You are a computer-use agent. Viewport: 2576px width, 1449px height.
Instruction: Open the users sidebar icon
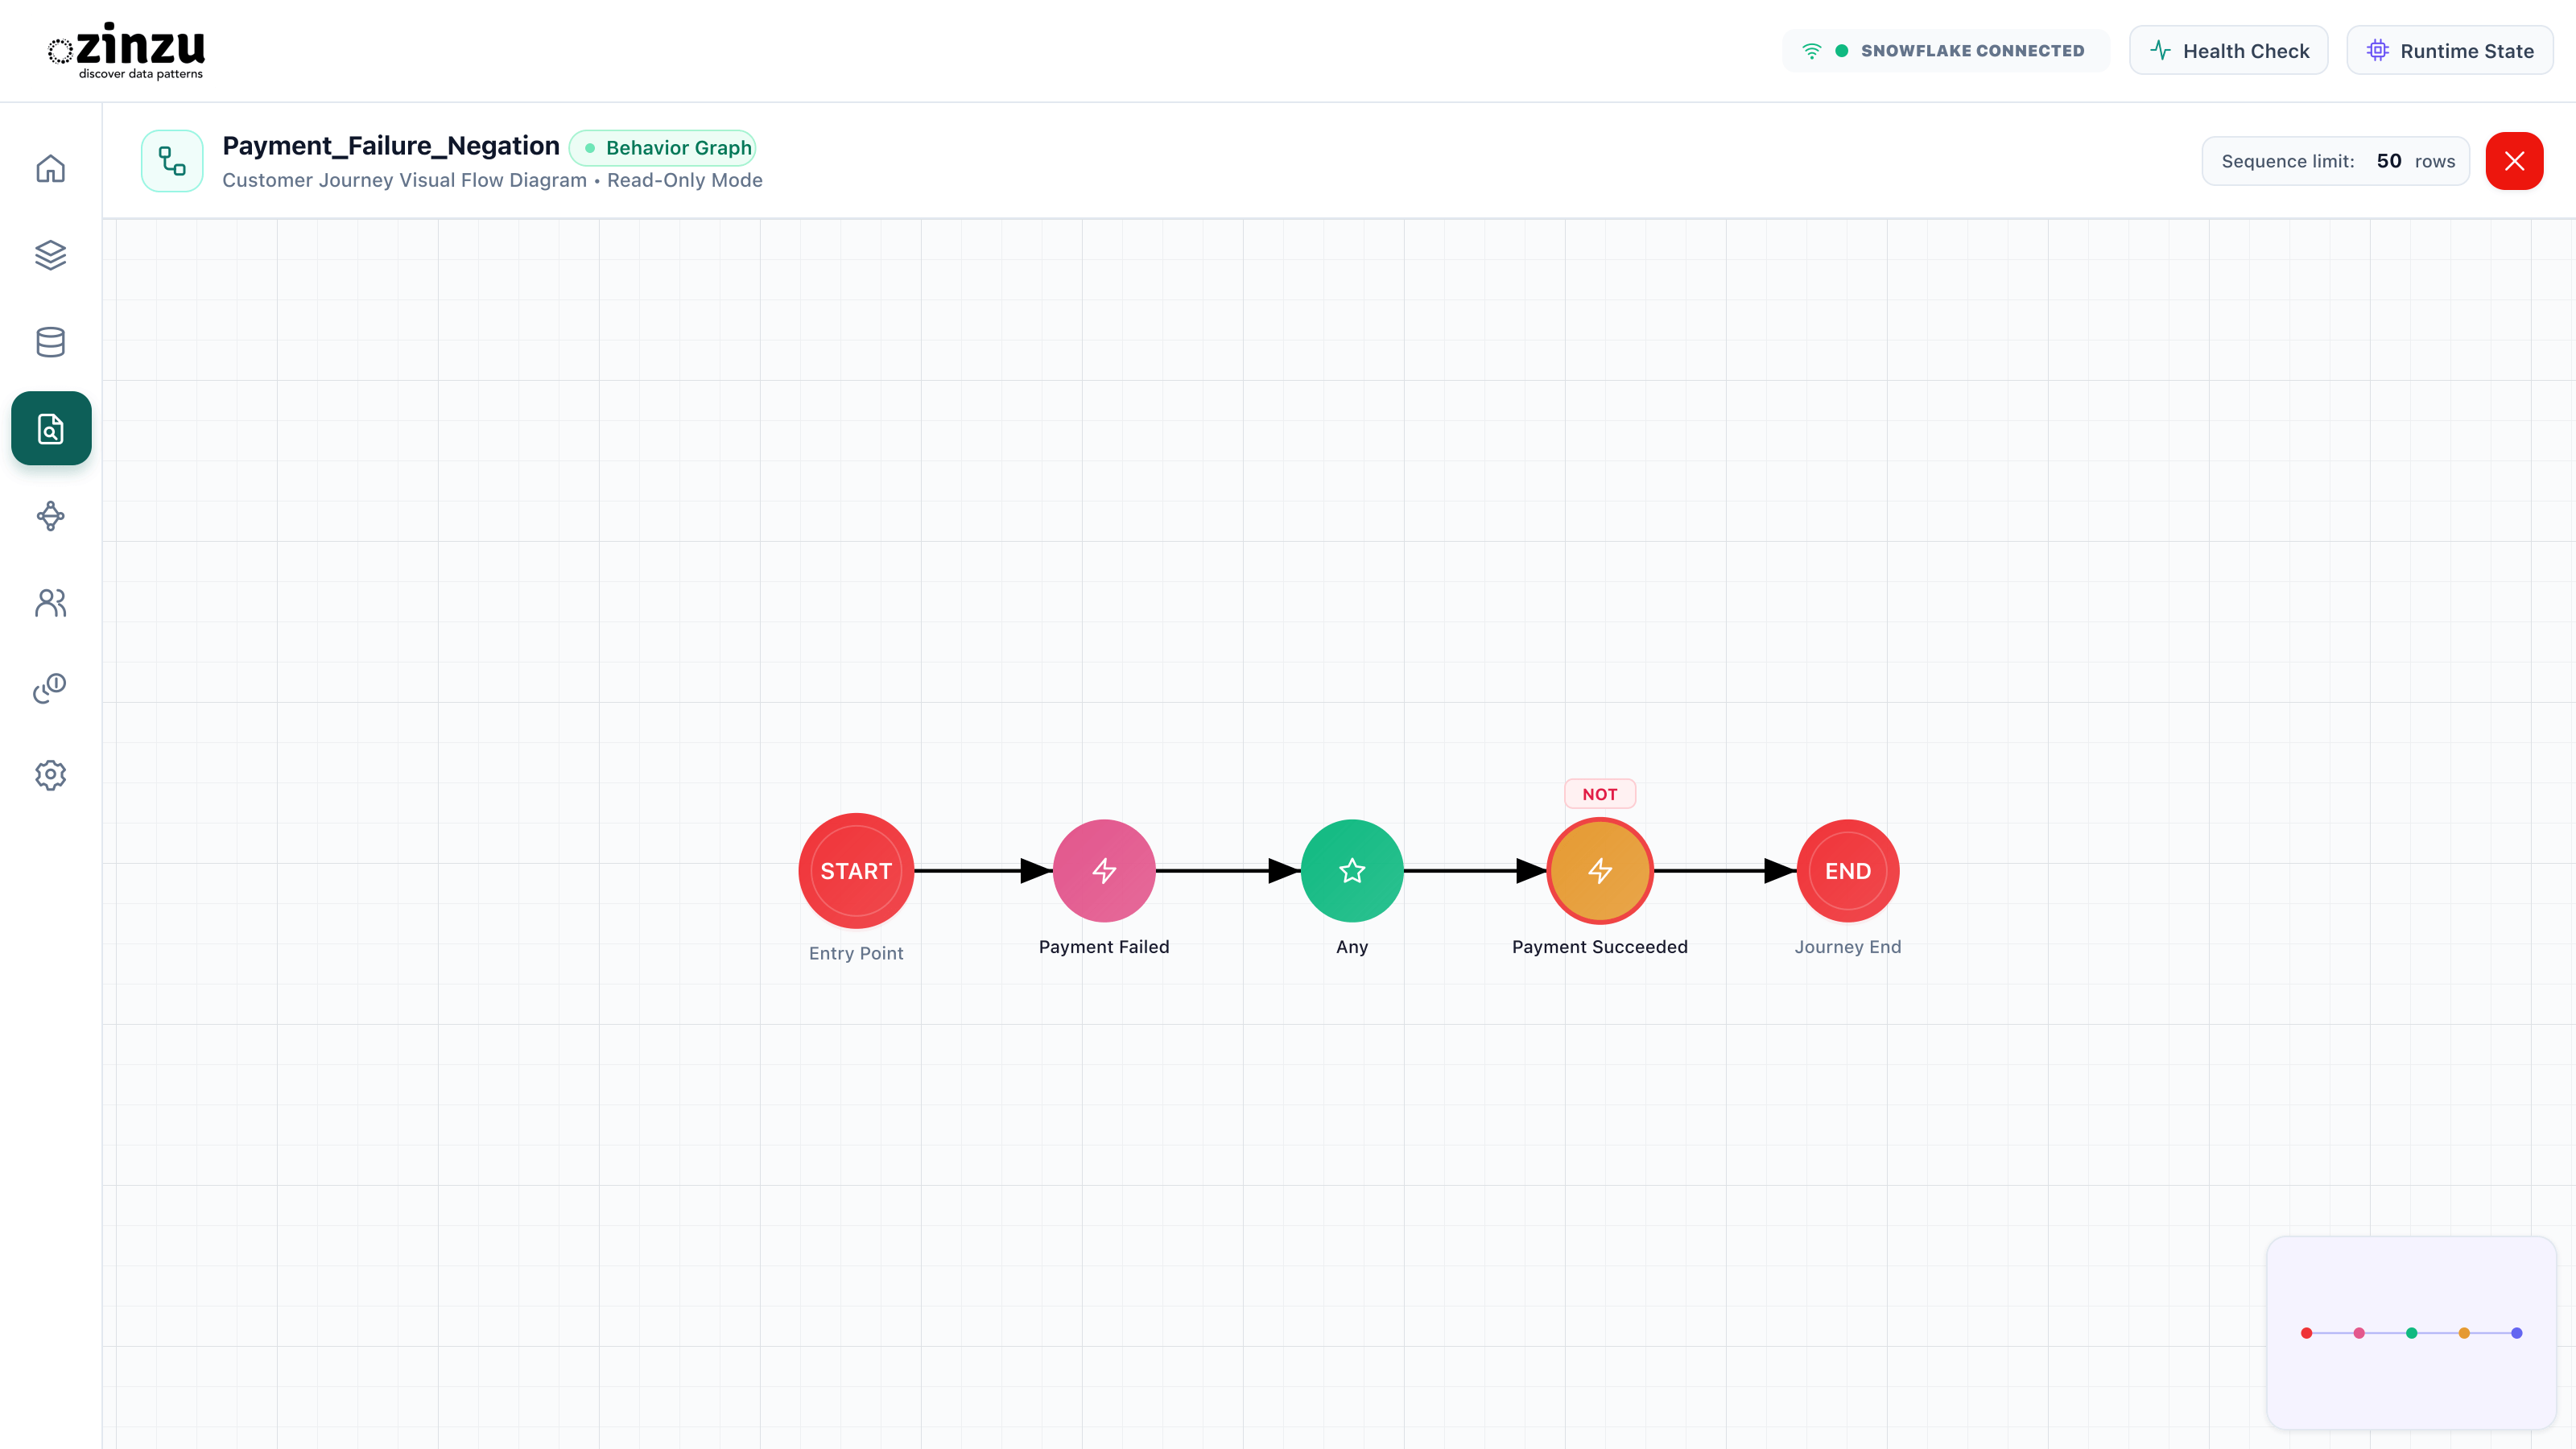(x=51, y=602)
